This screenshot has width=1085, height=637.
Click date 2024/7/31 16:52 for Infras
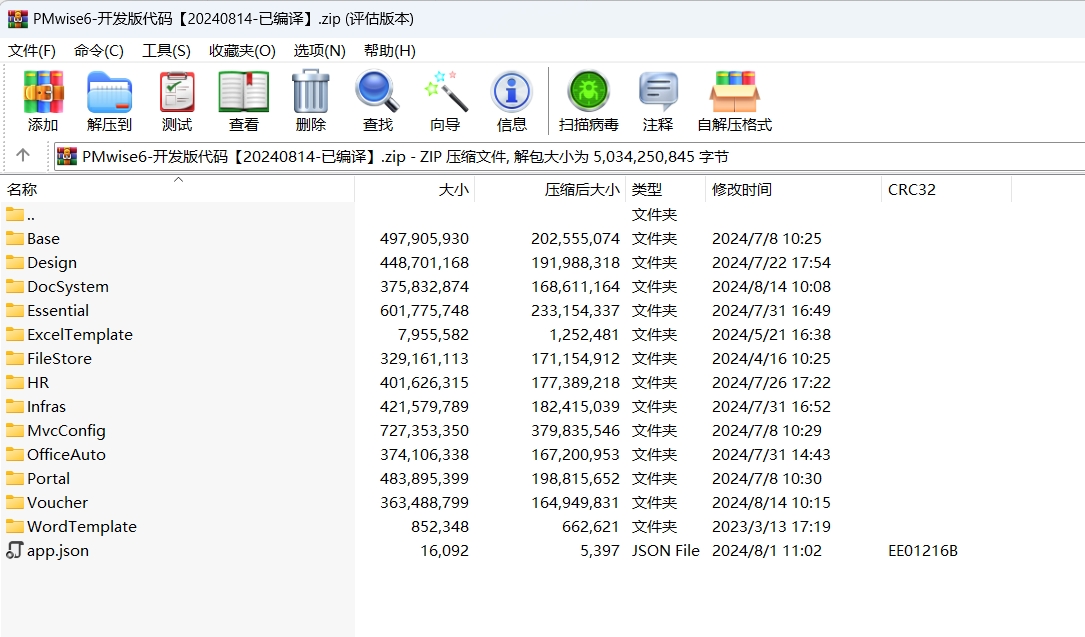(x=772, y=407)
